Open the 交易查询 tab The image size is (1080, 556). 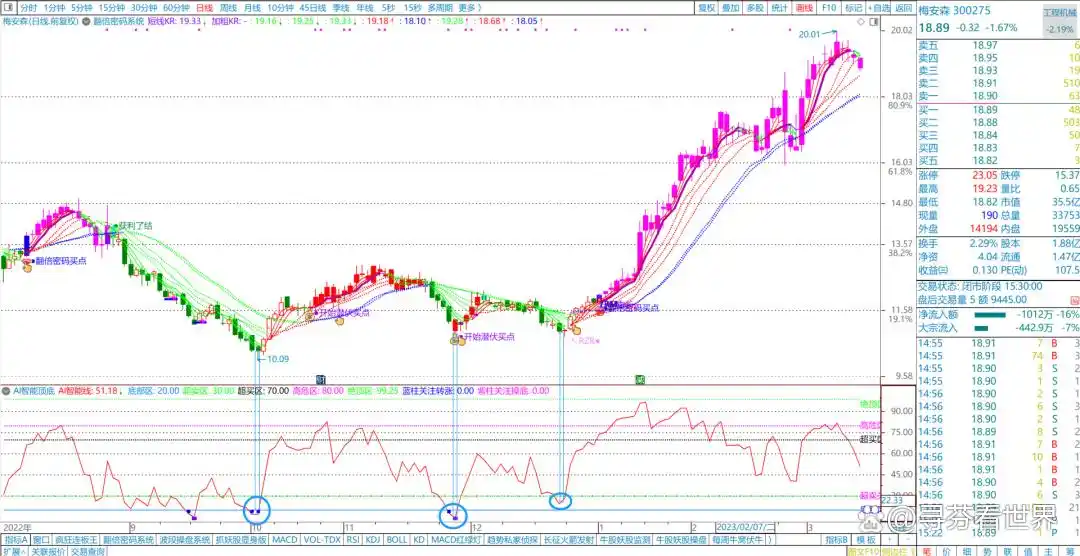pyautogui.click(x=87, y=550)
